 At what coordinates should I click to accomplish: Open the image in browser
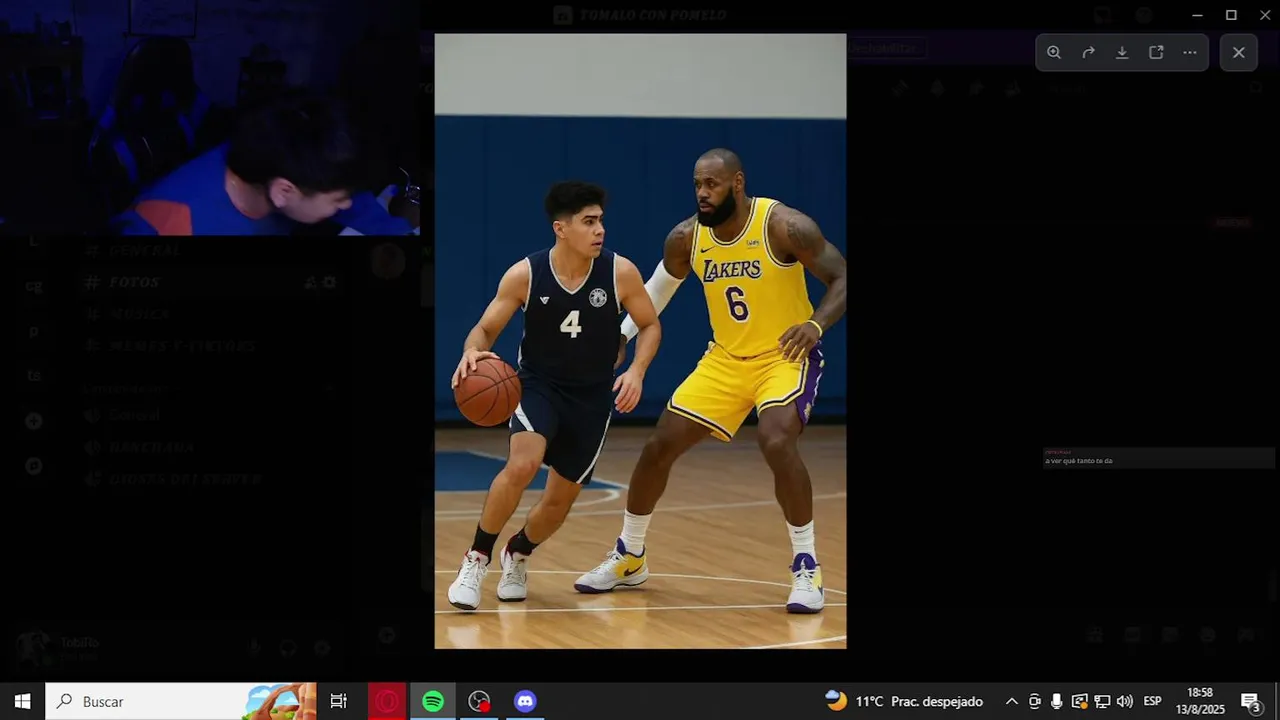[x=1156, y=53]
